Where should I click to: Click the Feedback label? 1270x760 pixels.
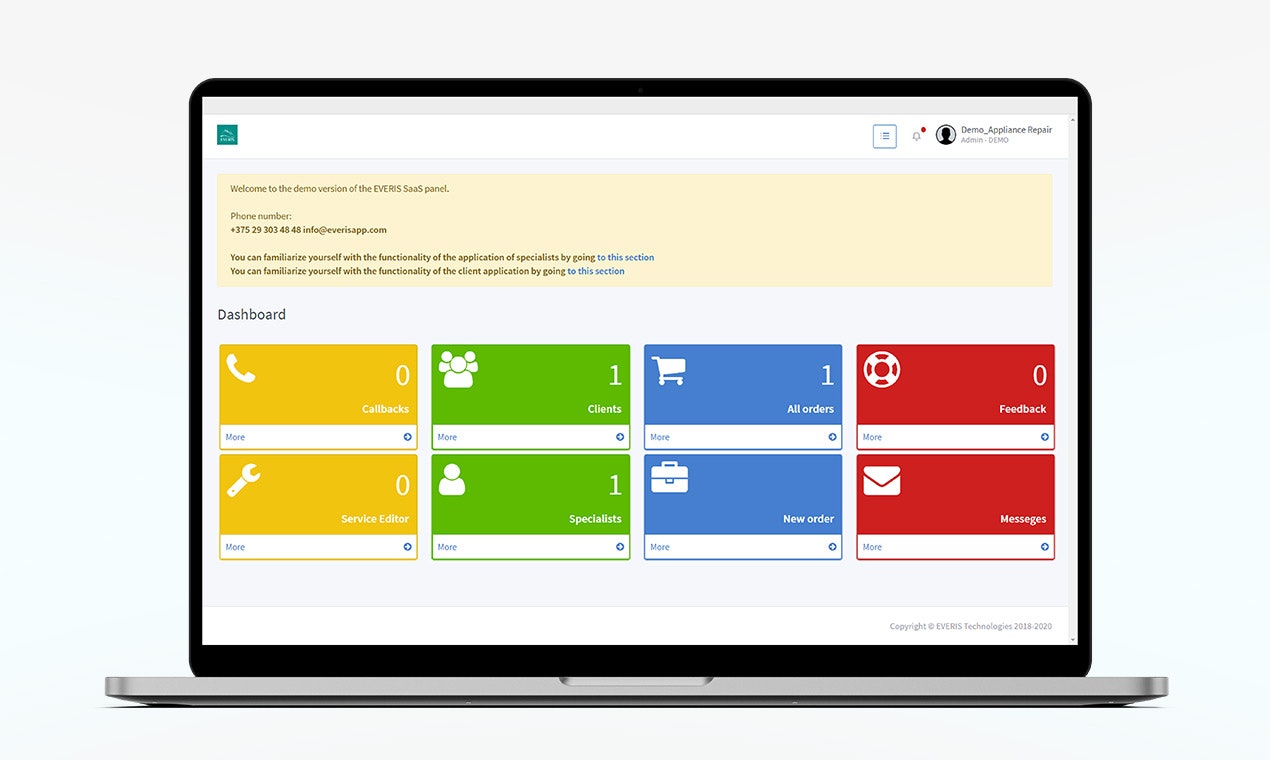pos(1023,409)
